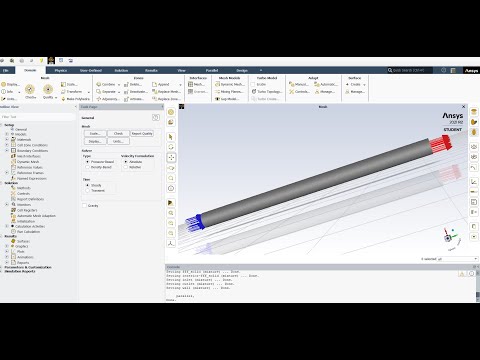This screenshot has height=360, width=480.
Task: Switch to the Solution ribbon tab
Action: point(121,70)
